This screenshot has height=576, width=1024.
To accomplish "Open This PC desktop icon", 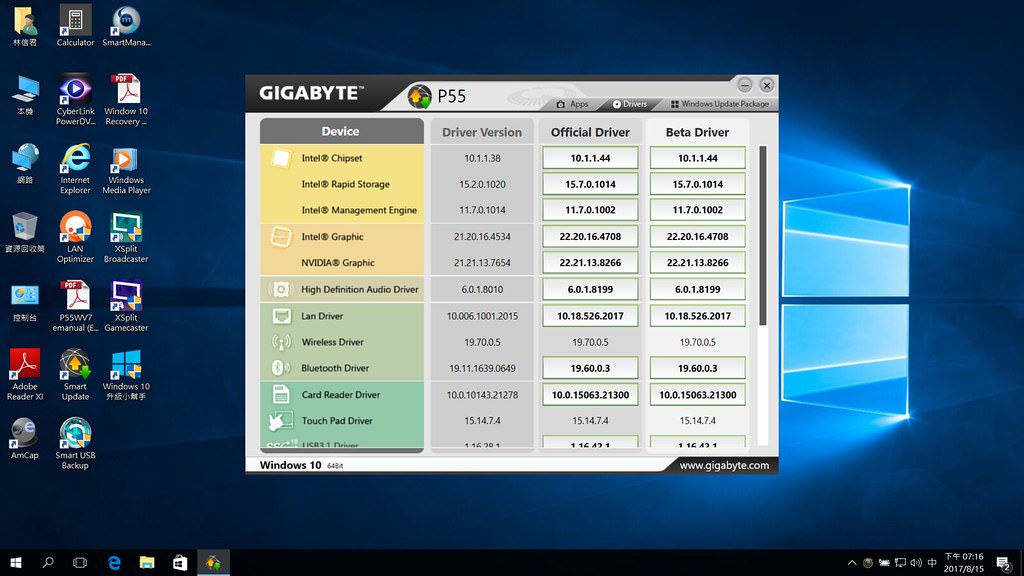I will point(25,95).
